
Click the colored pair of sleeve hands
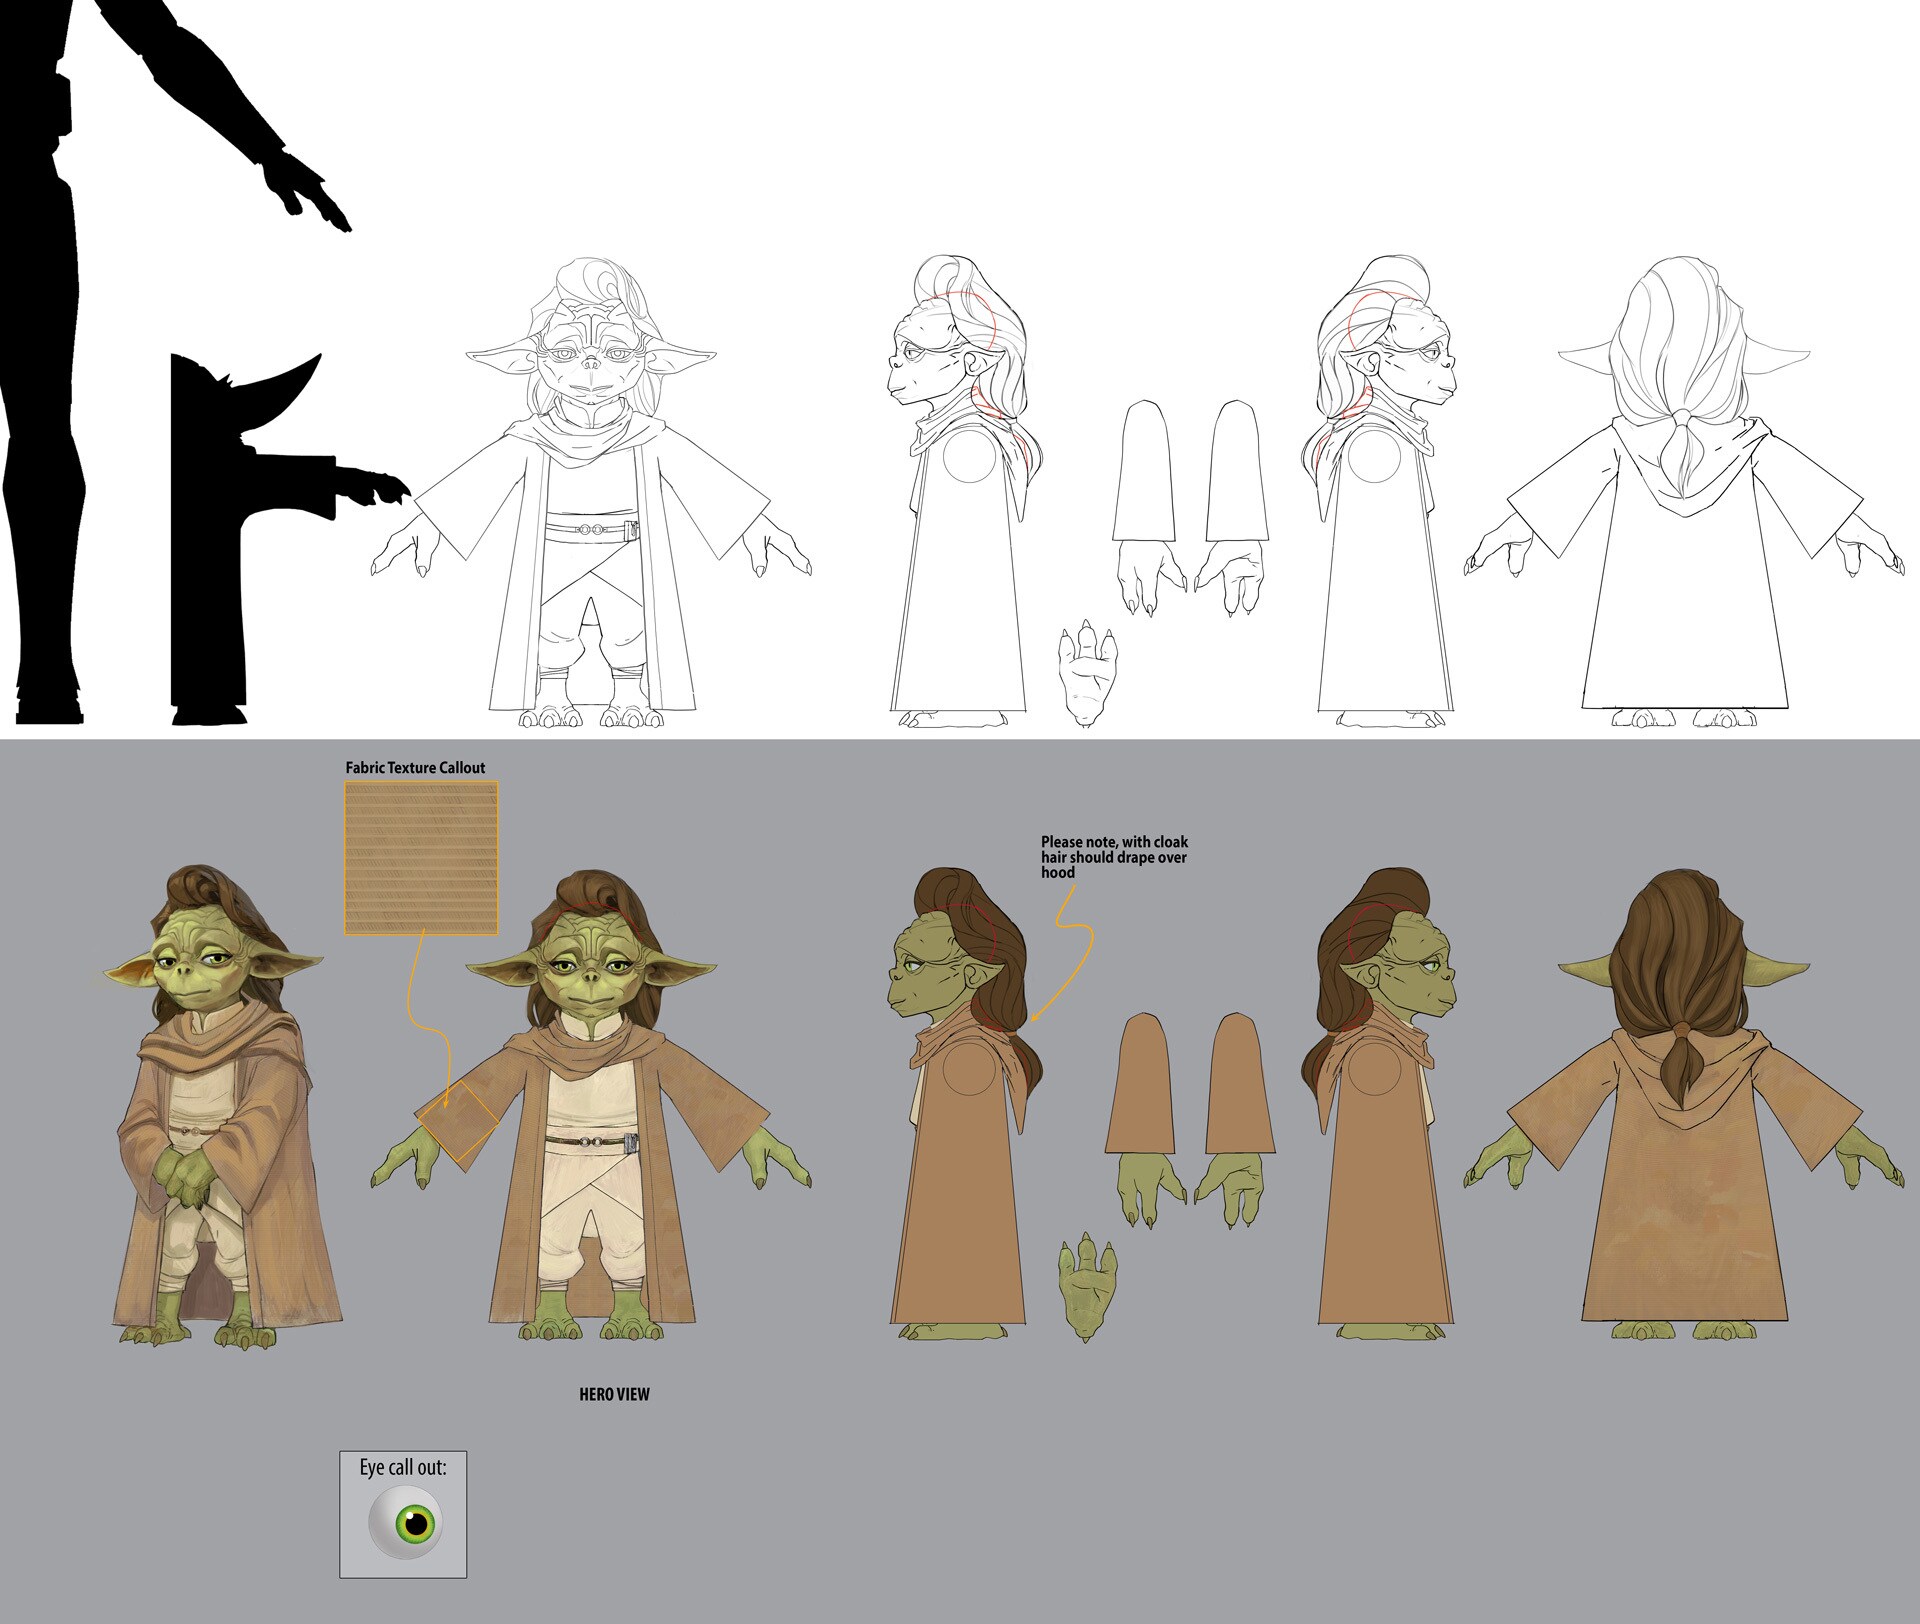coord(1190,1120)
